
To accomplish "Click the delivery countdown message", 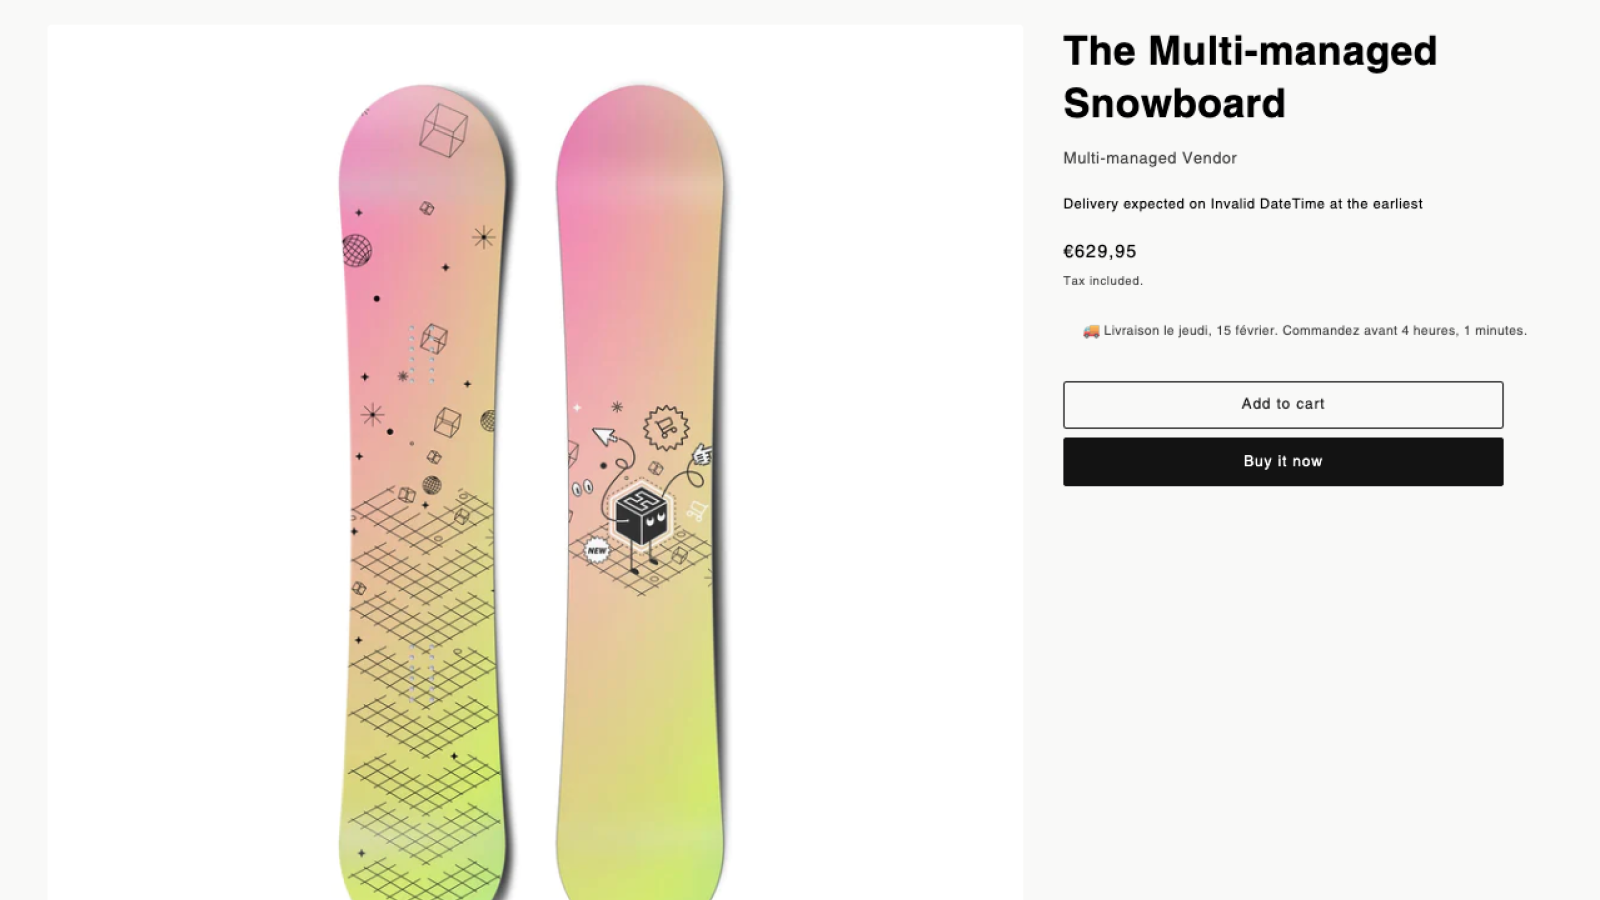I will (1300, 329).
